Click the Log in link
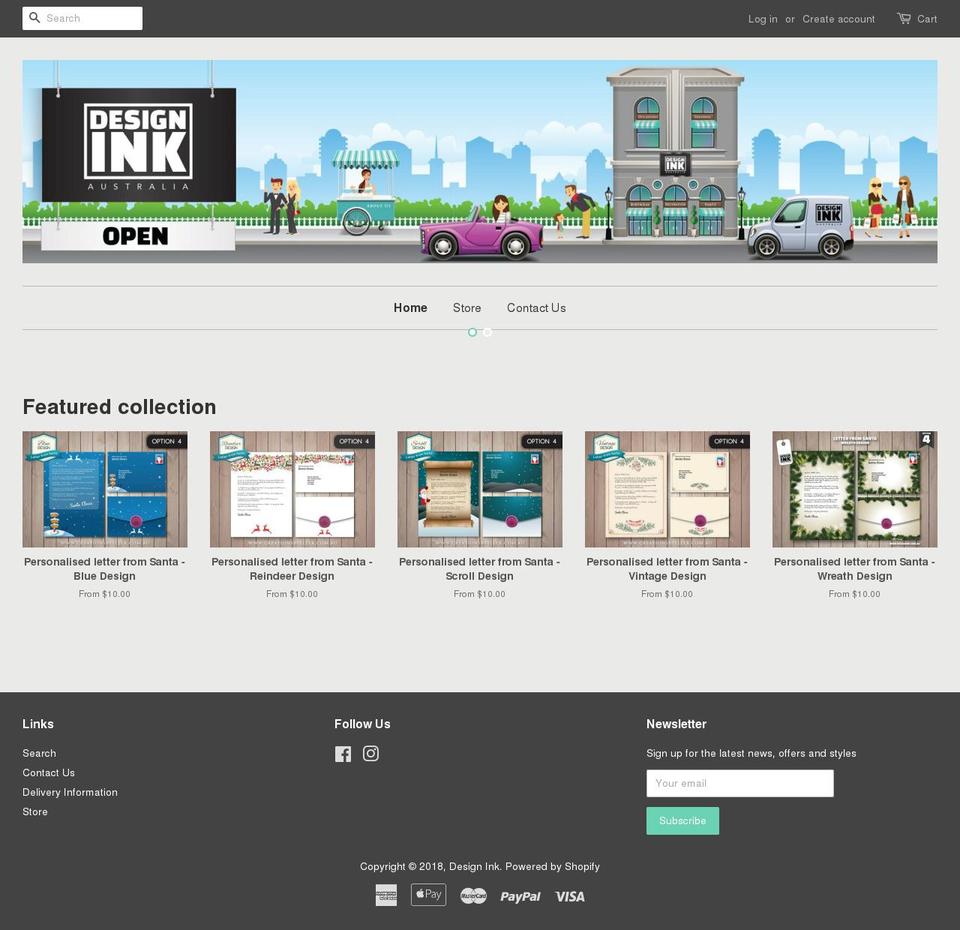The height and width of the screenshot is (930, 960). [762, 17]
